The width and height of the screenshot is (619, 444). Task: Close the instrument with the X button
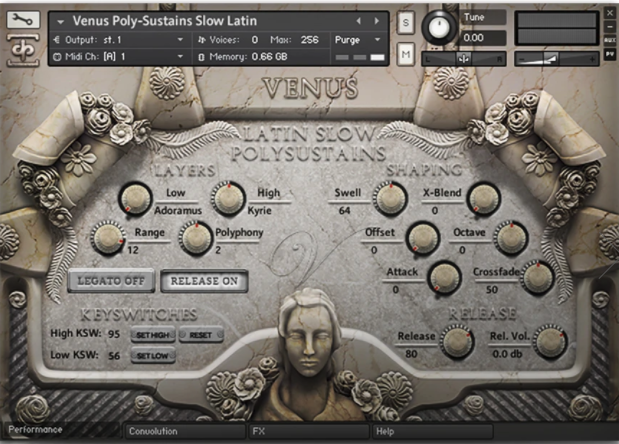pyautogui.click(x=610, y=13)
